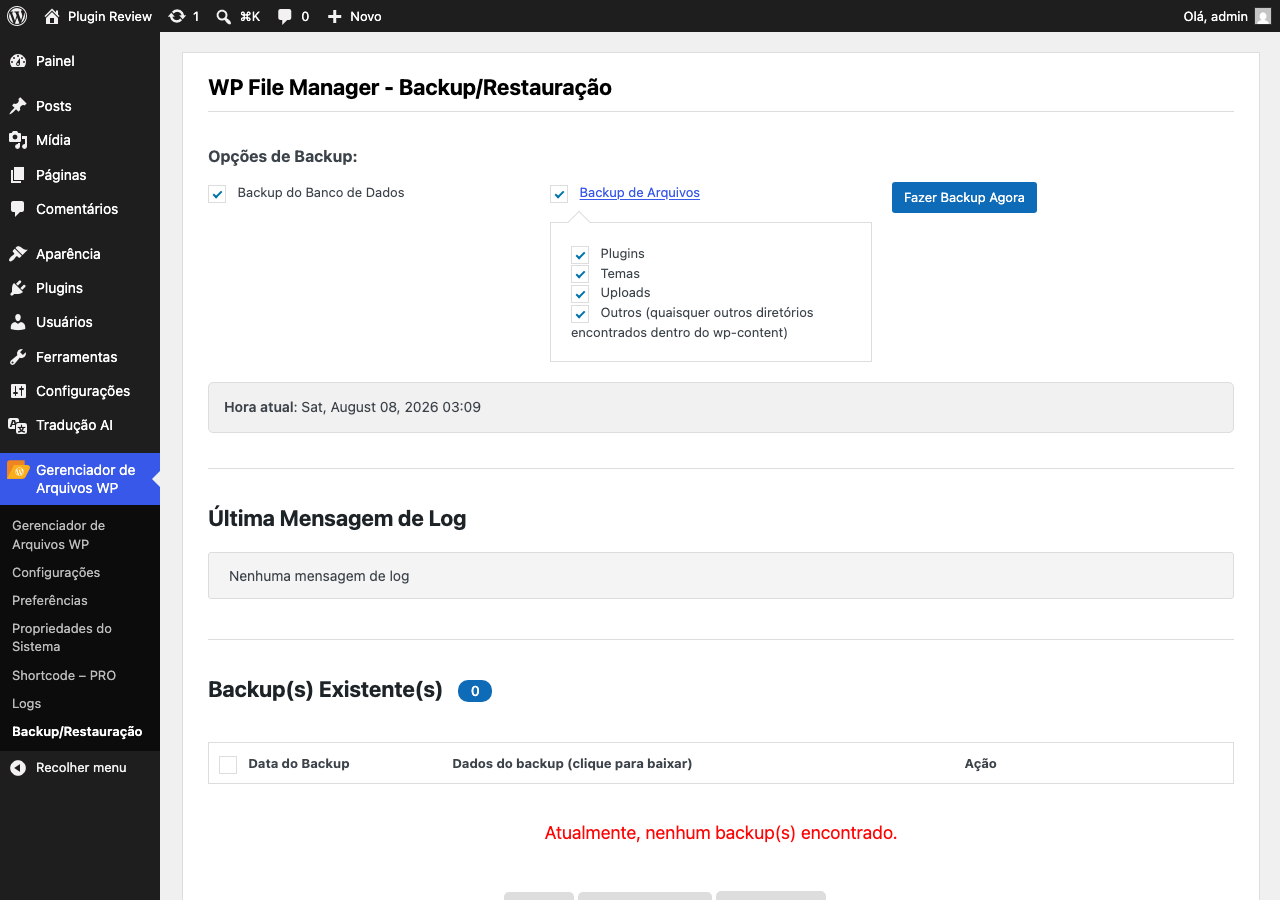Uncheck the Plugins backup checkbox

580,255
